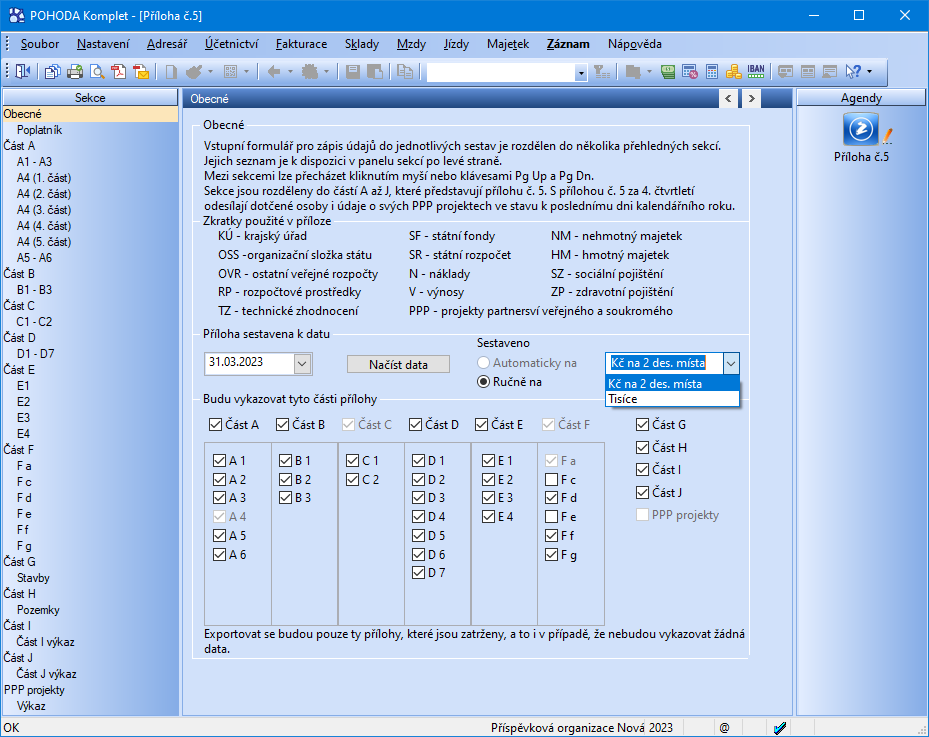Toggle the Část D checkbox
Viewport: 929px width, 737px height.
click(415, 425)
